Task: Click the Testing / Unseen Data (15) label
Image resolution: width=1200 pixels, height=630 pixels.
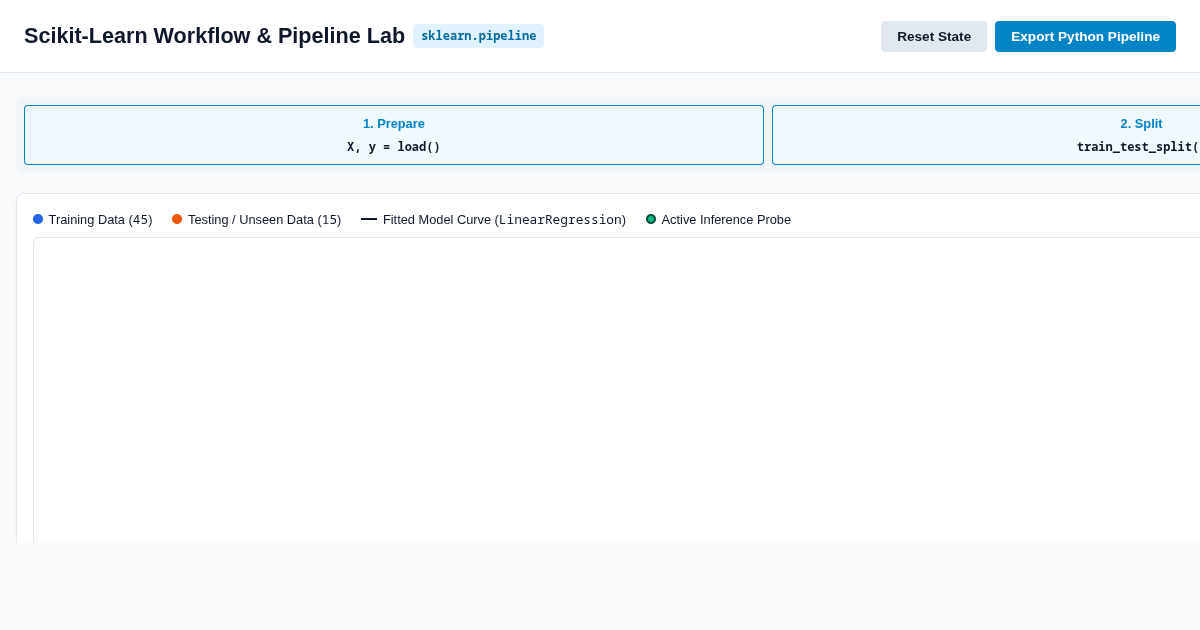Action: (x=264, y=219)
